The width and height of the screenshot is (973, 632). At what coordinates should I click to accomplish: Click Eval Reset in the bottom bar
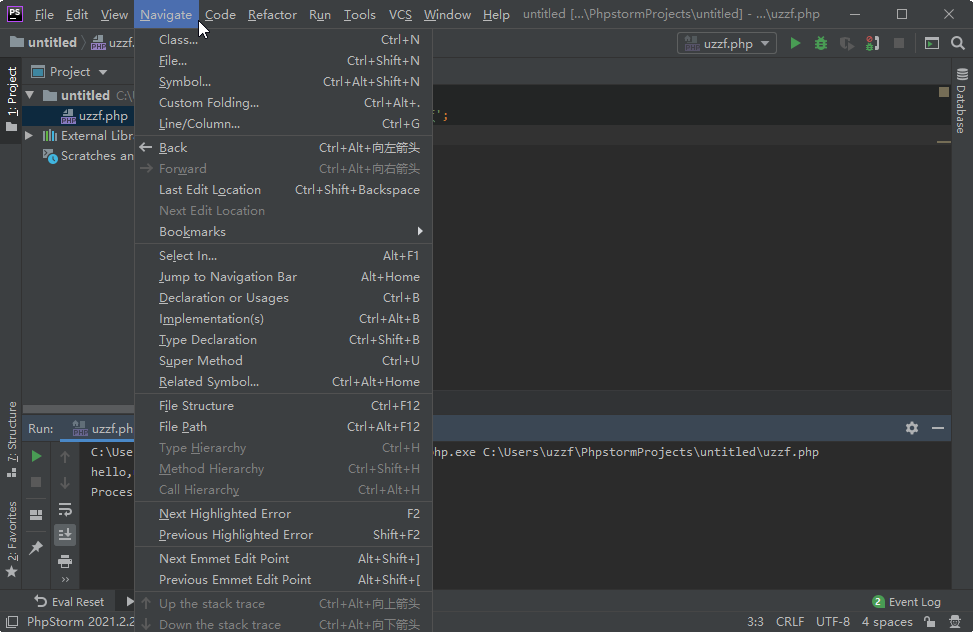69,602
